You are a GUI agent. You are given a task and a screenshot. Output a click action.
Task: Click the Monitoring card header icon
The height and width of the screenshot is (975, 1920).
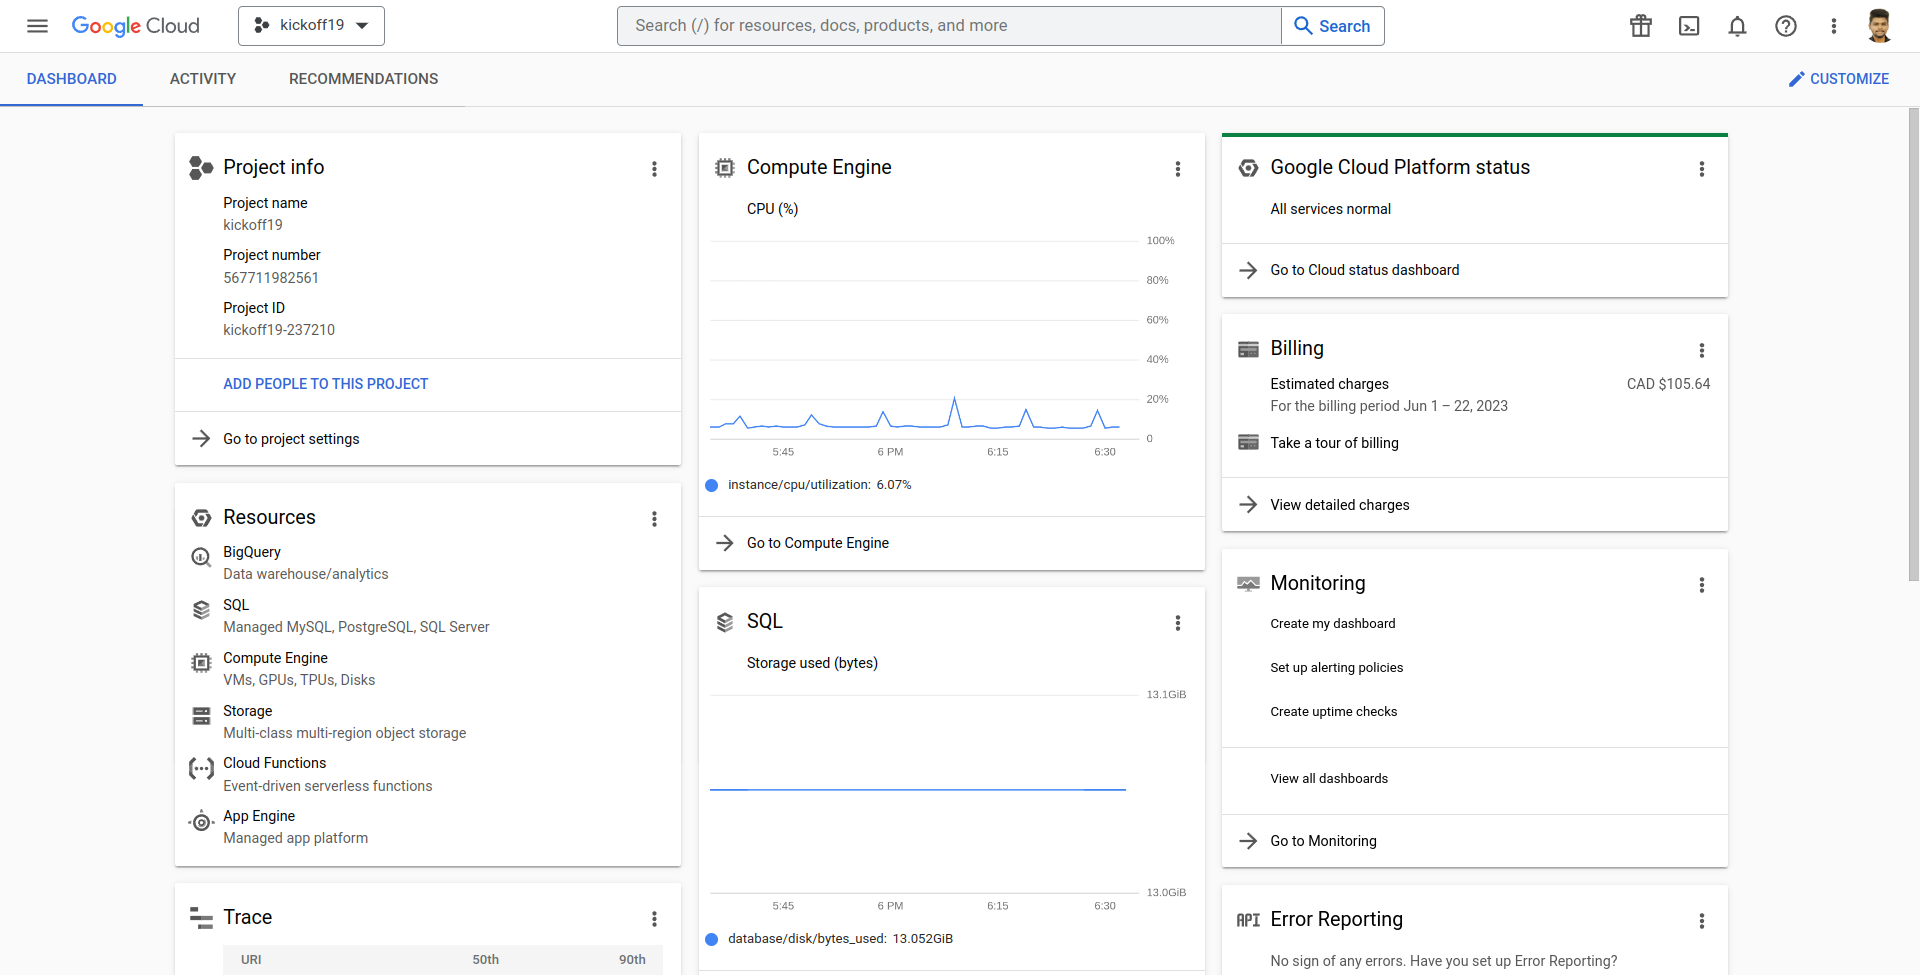[1248, 584]
